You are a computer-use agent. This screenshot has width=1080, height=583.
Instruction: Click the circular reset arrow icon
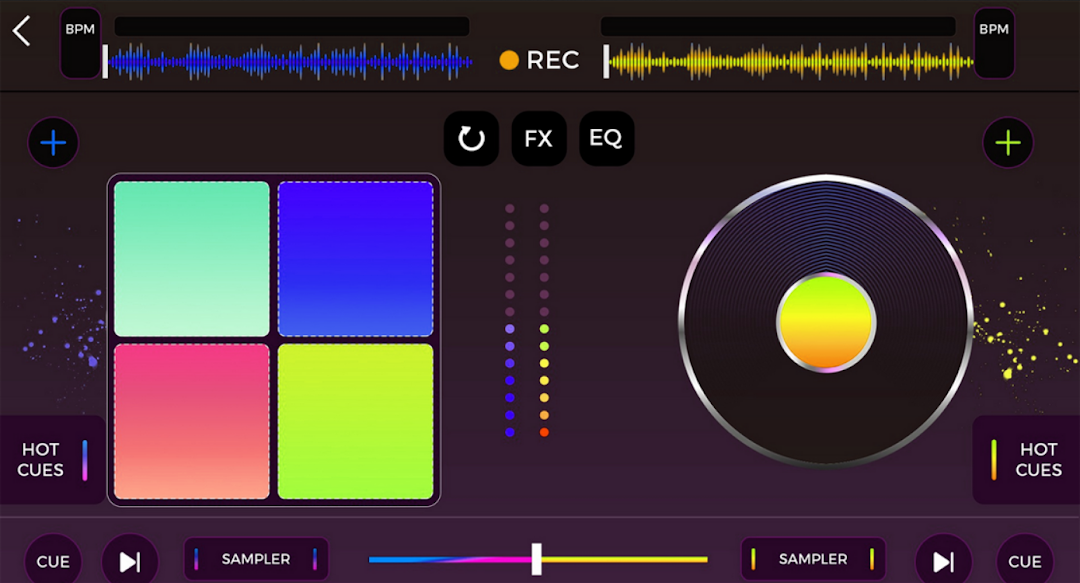coord(471,139)
